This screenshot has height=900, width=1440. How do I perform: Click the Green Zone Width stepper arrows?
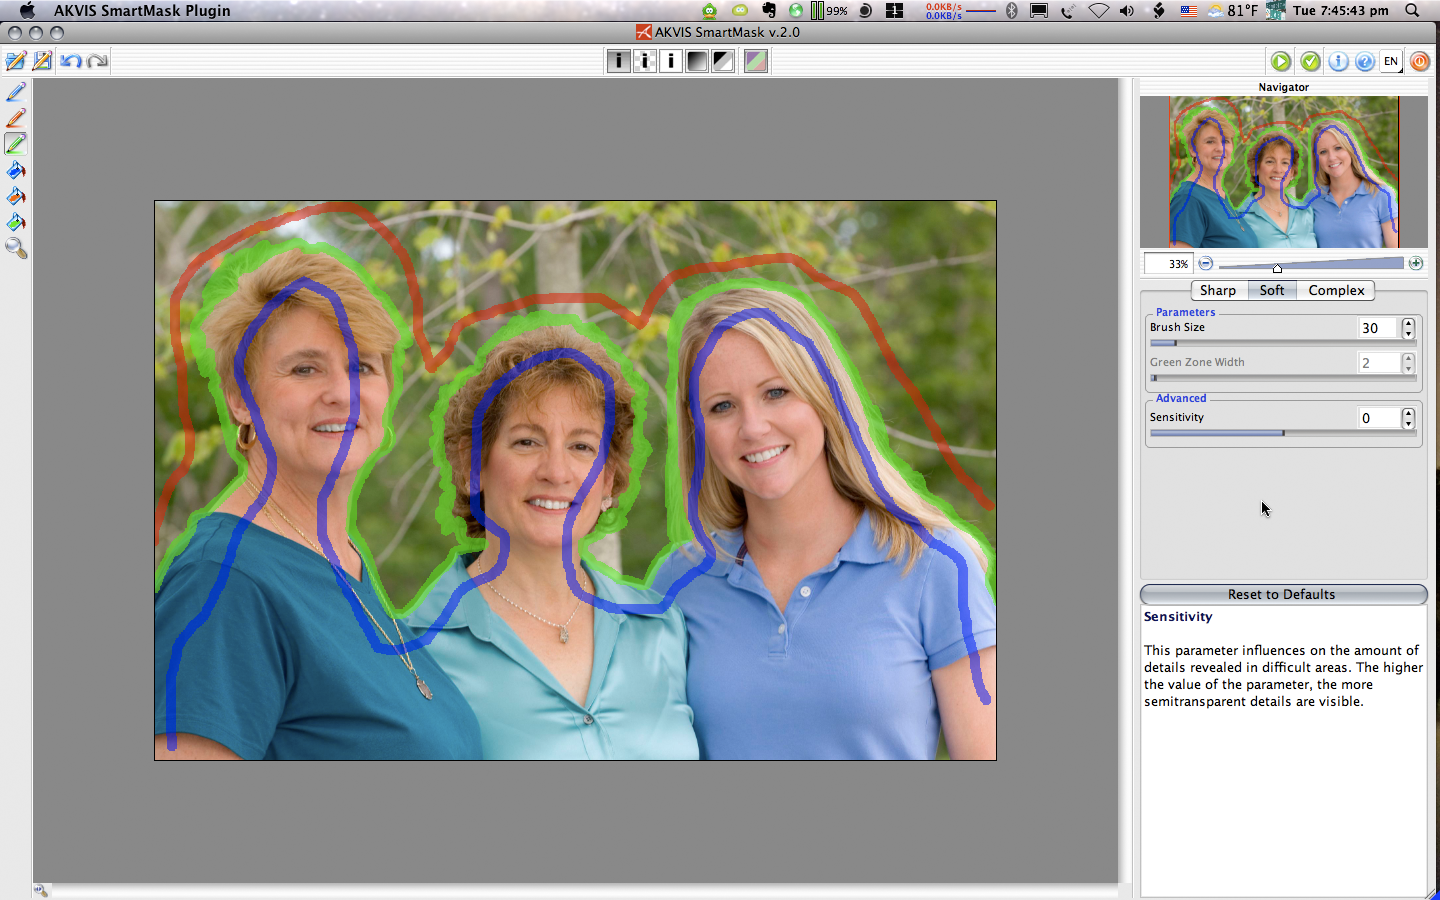pyautogui.click(x=1409, y=363)
